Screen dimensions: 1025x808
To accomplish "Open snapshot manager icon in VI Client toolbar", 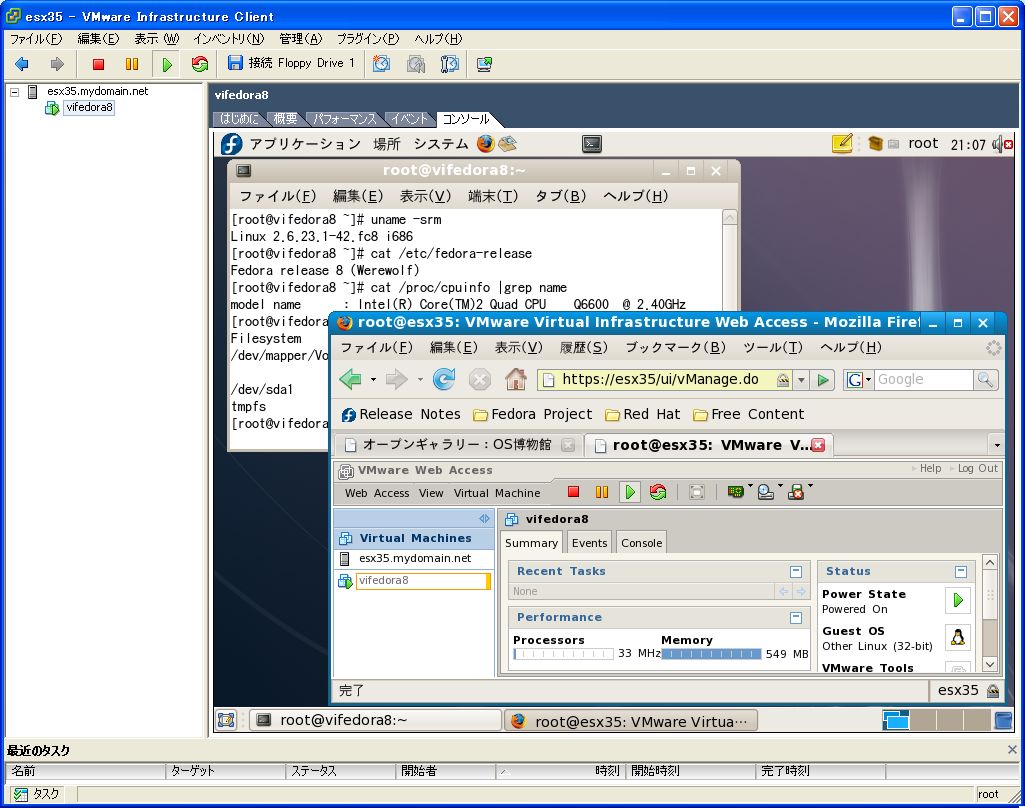I will tap(450, 64).
